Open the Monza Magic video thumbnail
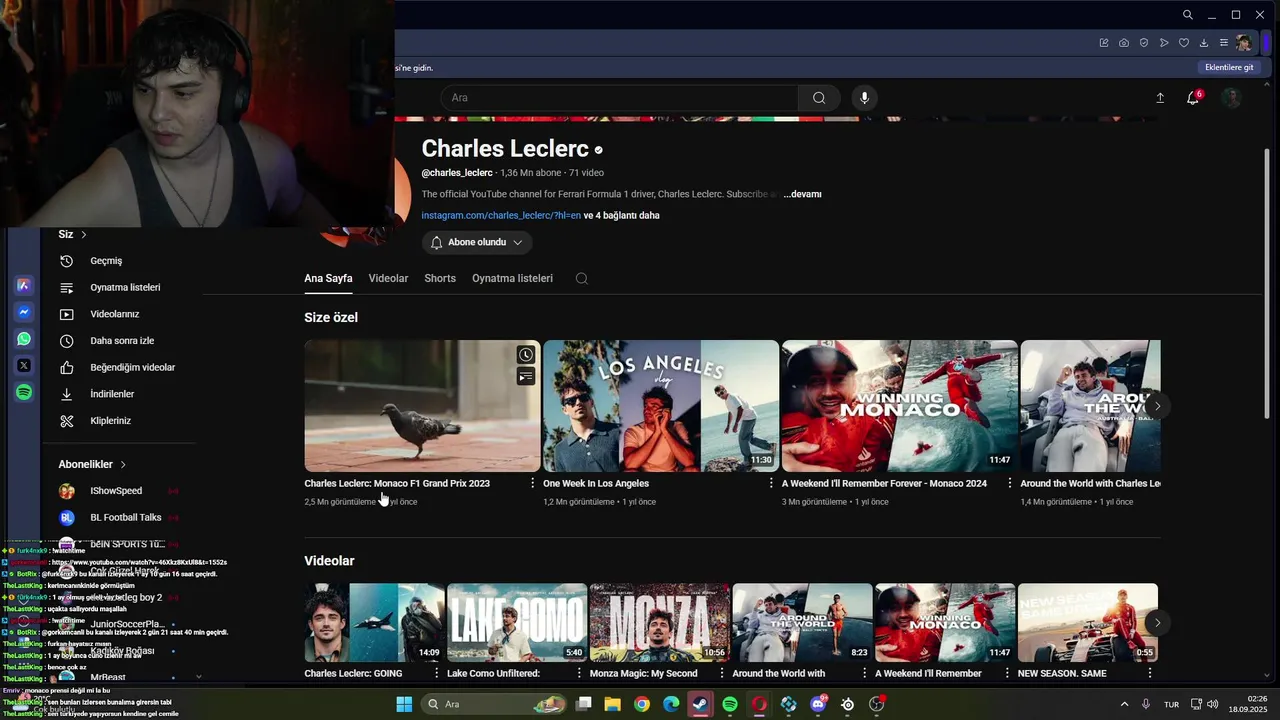This screenshot has width=1280, height=720. (x=659, y=622)
